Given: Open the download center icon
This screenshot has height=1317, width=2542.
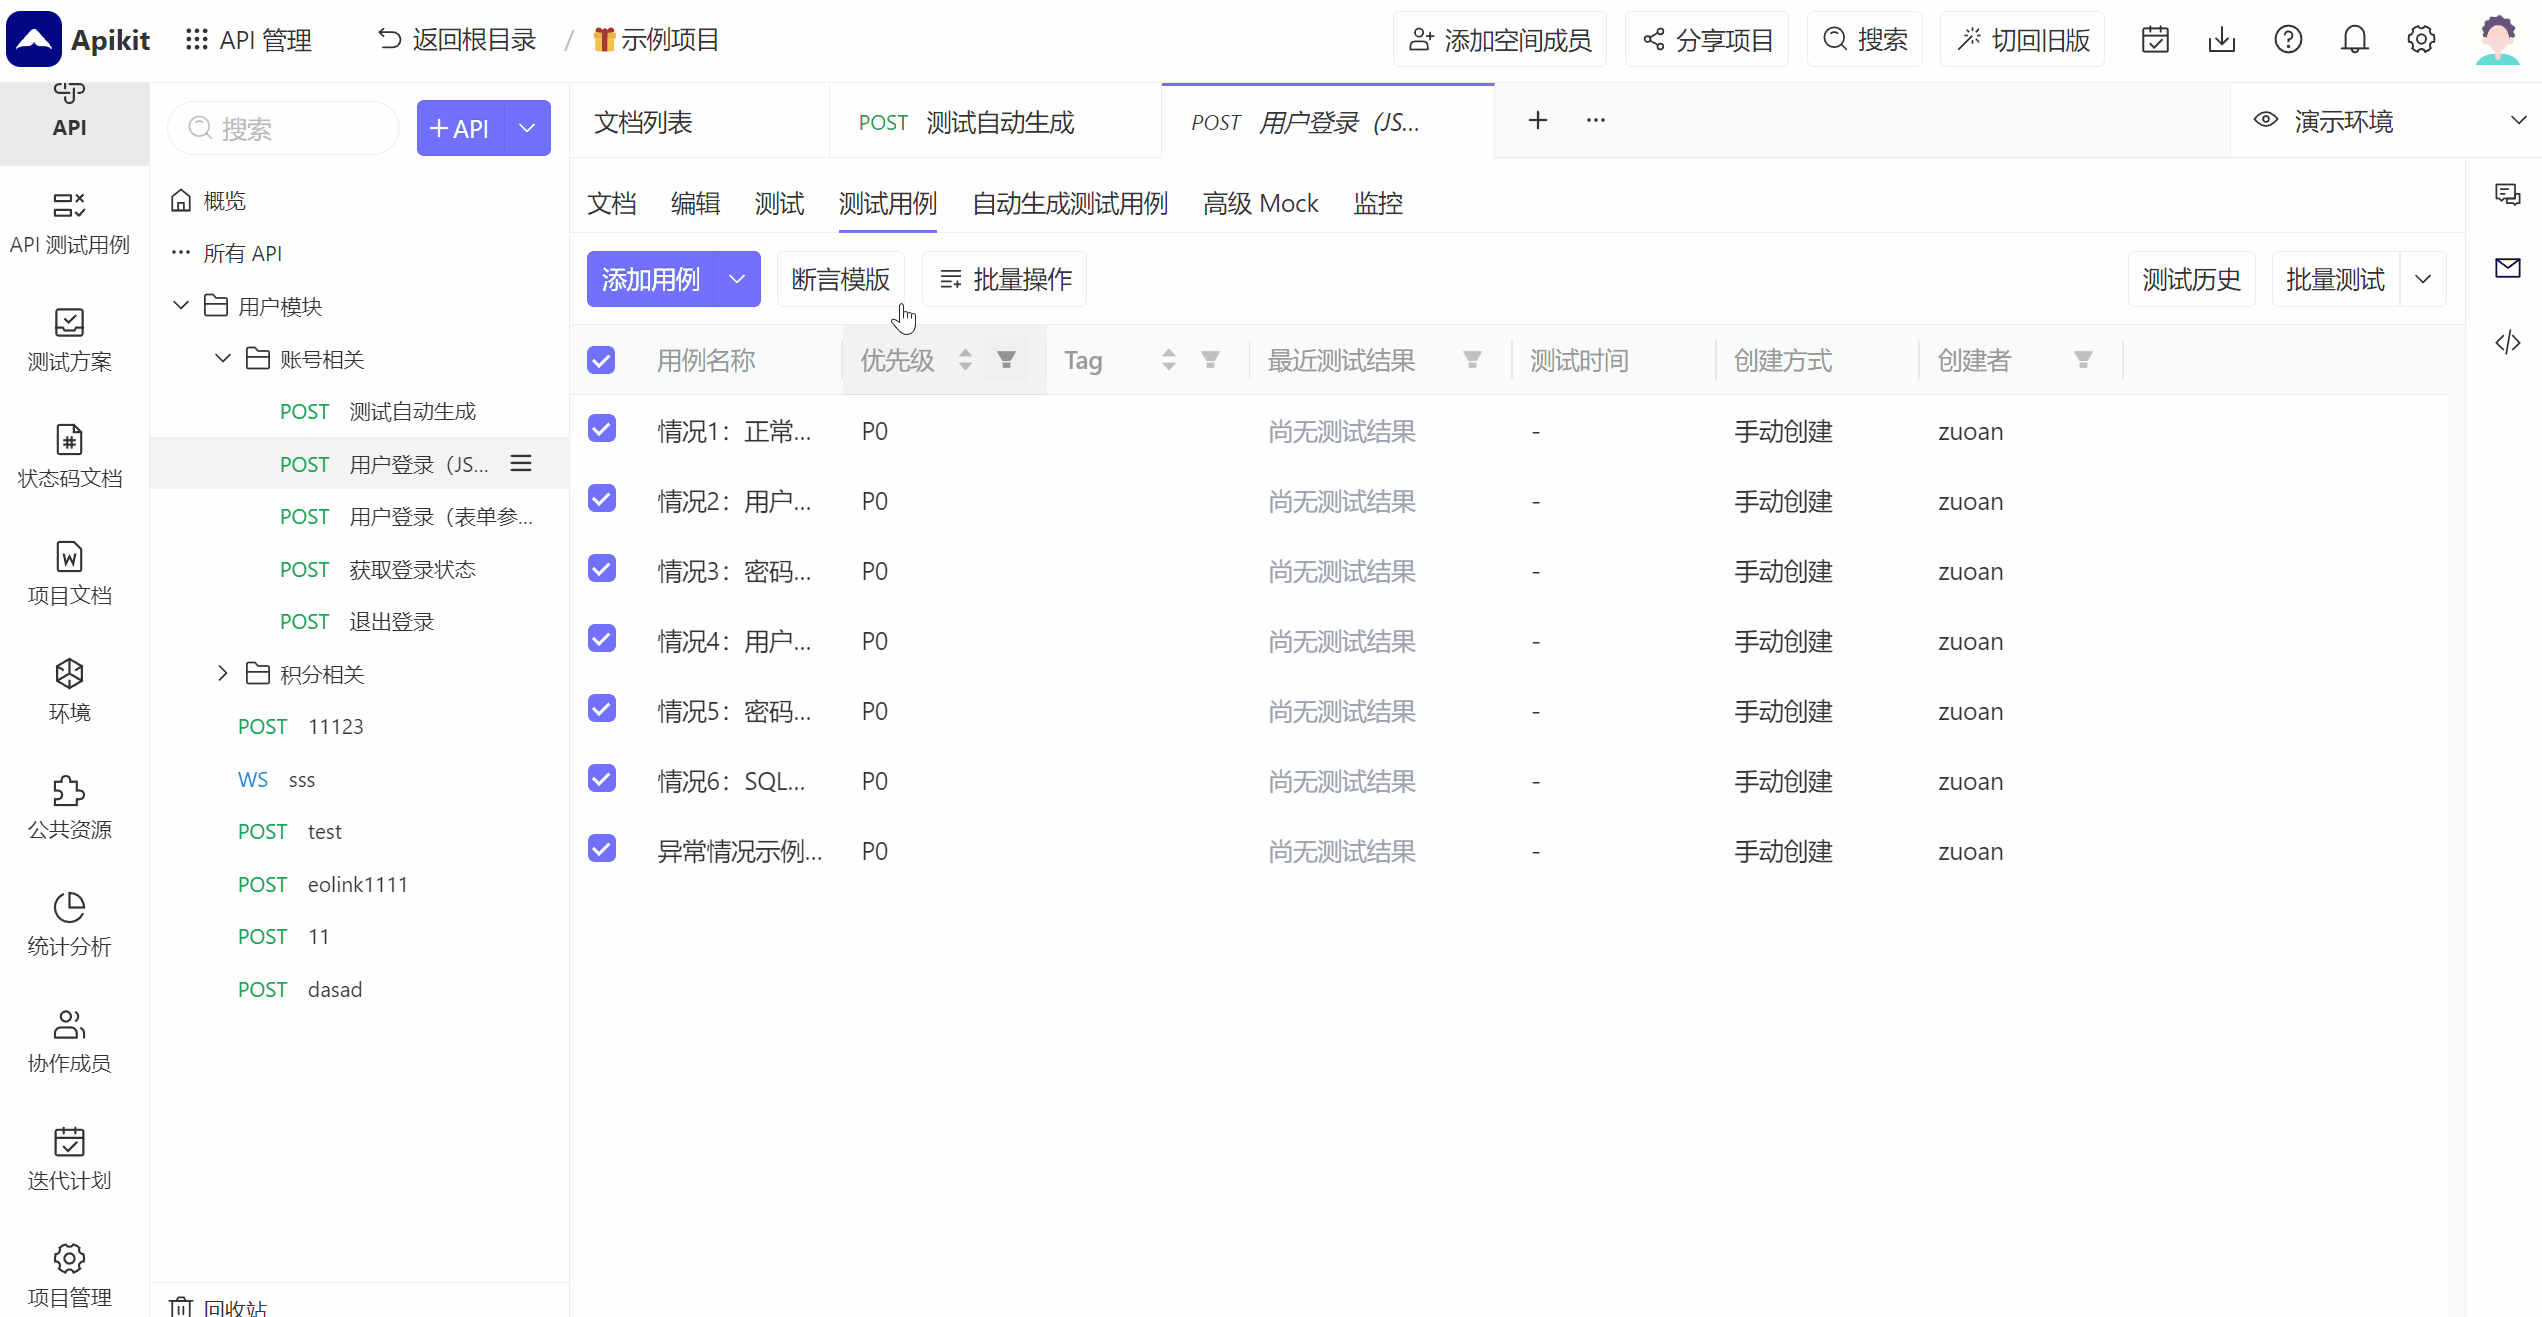Looking at the screenshot, I should coord(2222,39).
